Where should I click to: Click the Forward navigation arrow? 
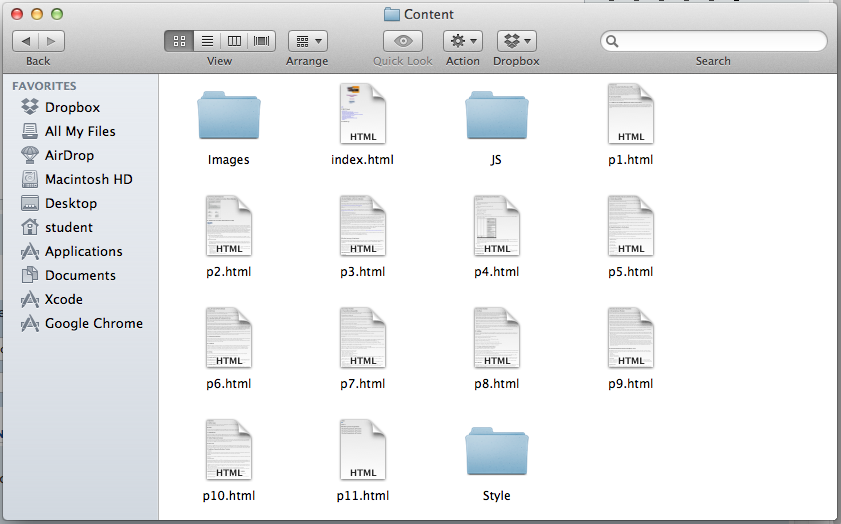[51, 41]
